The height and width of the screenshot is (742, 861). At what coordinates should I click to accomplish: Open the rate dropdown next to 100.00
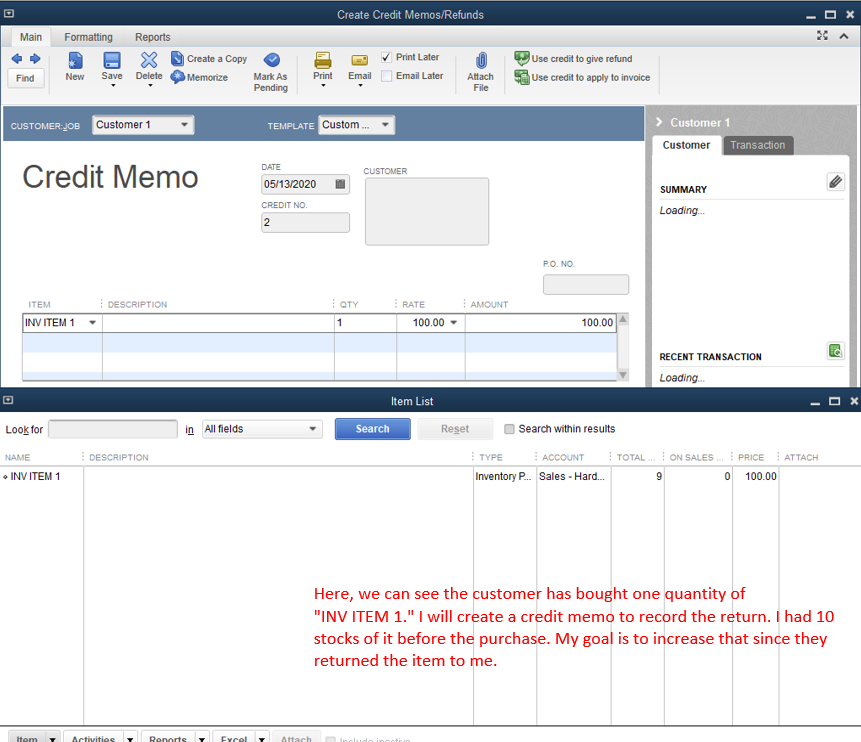coord(454,322)
